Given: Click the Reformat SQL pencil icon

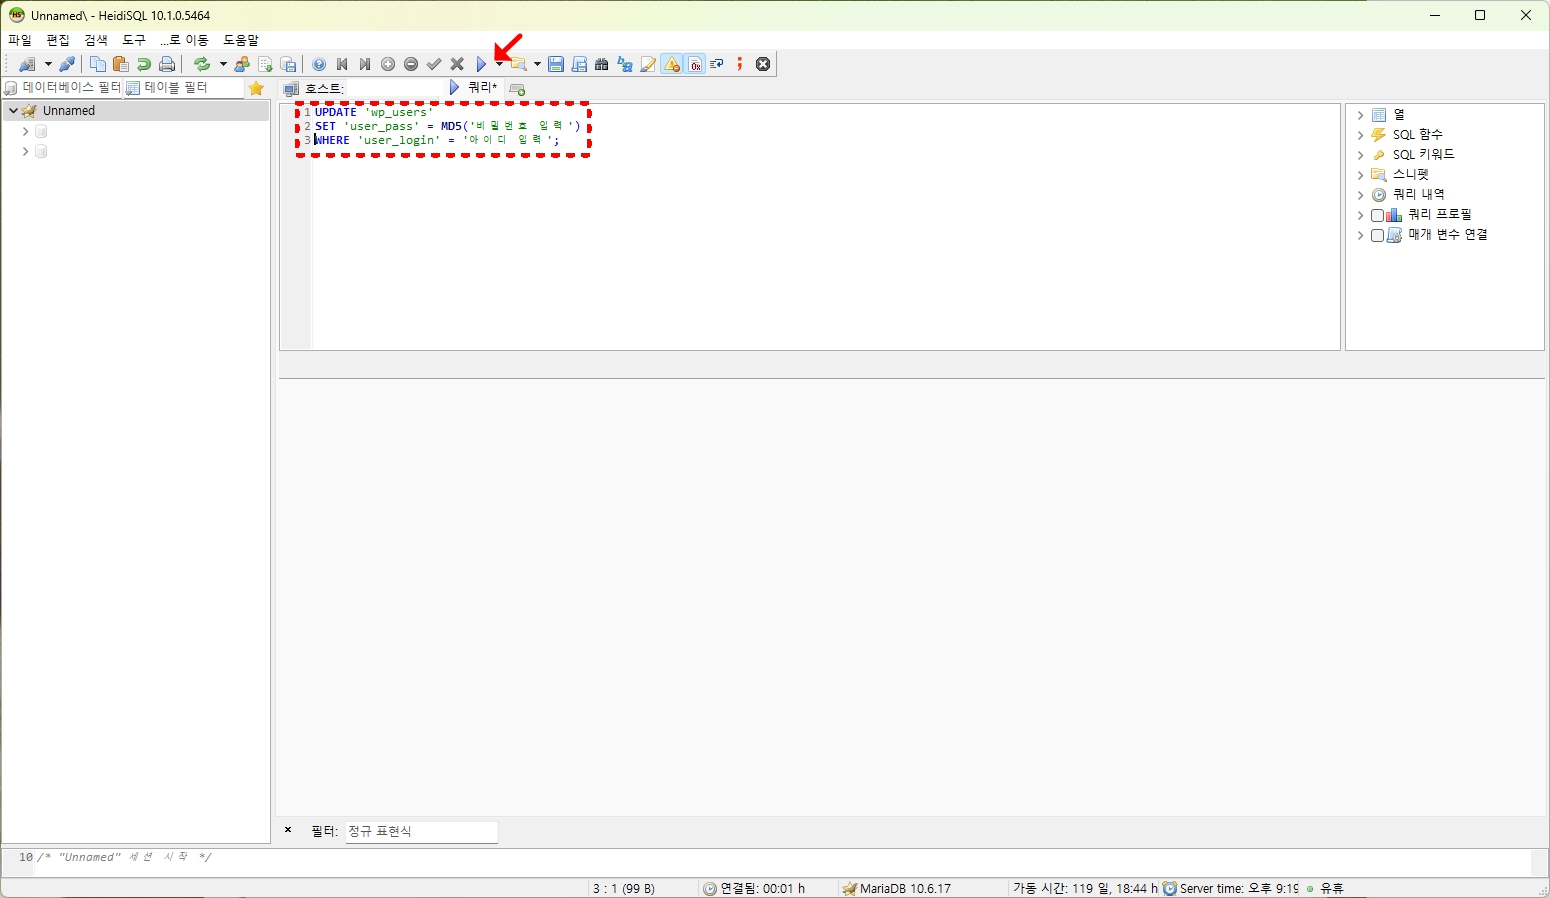Looking at the screenshot, I should pos(648,64).
